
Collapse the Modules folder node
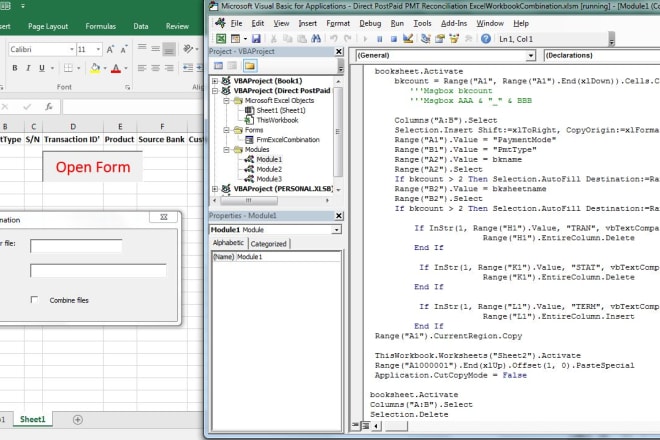[x=226, y=149]
